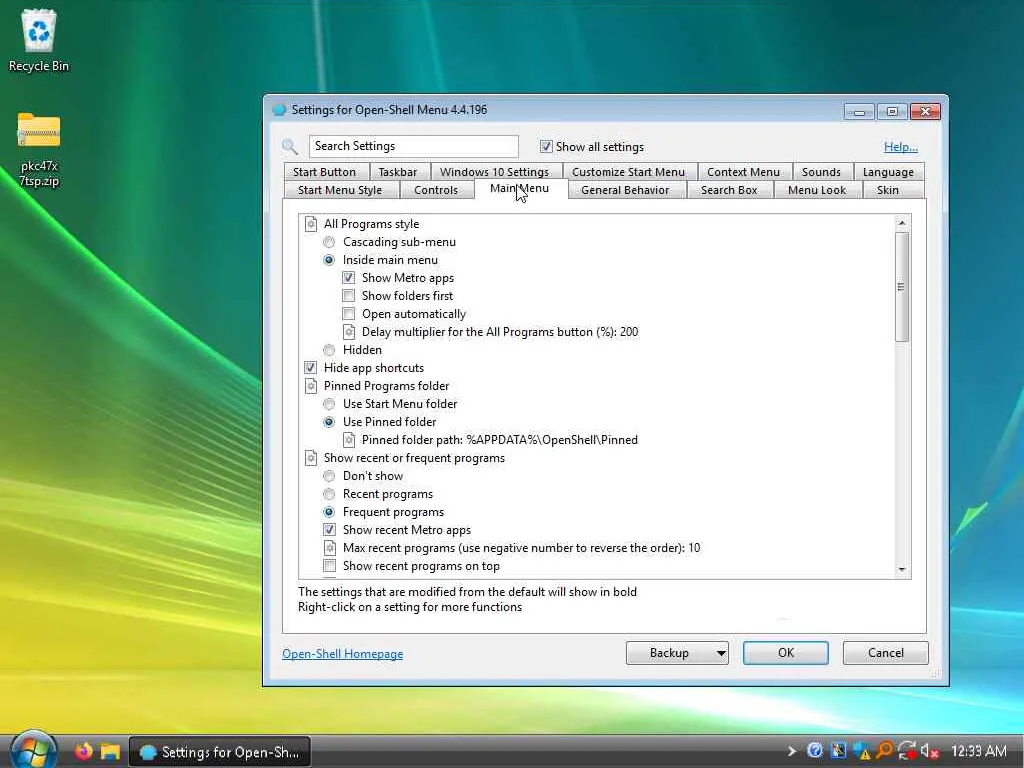Toggle Hide app shortcuts checkbox
Image resolution: width=1024 pixels, height=768 pixels.
[310, 368]
